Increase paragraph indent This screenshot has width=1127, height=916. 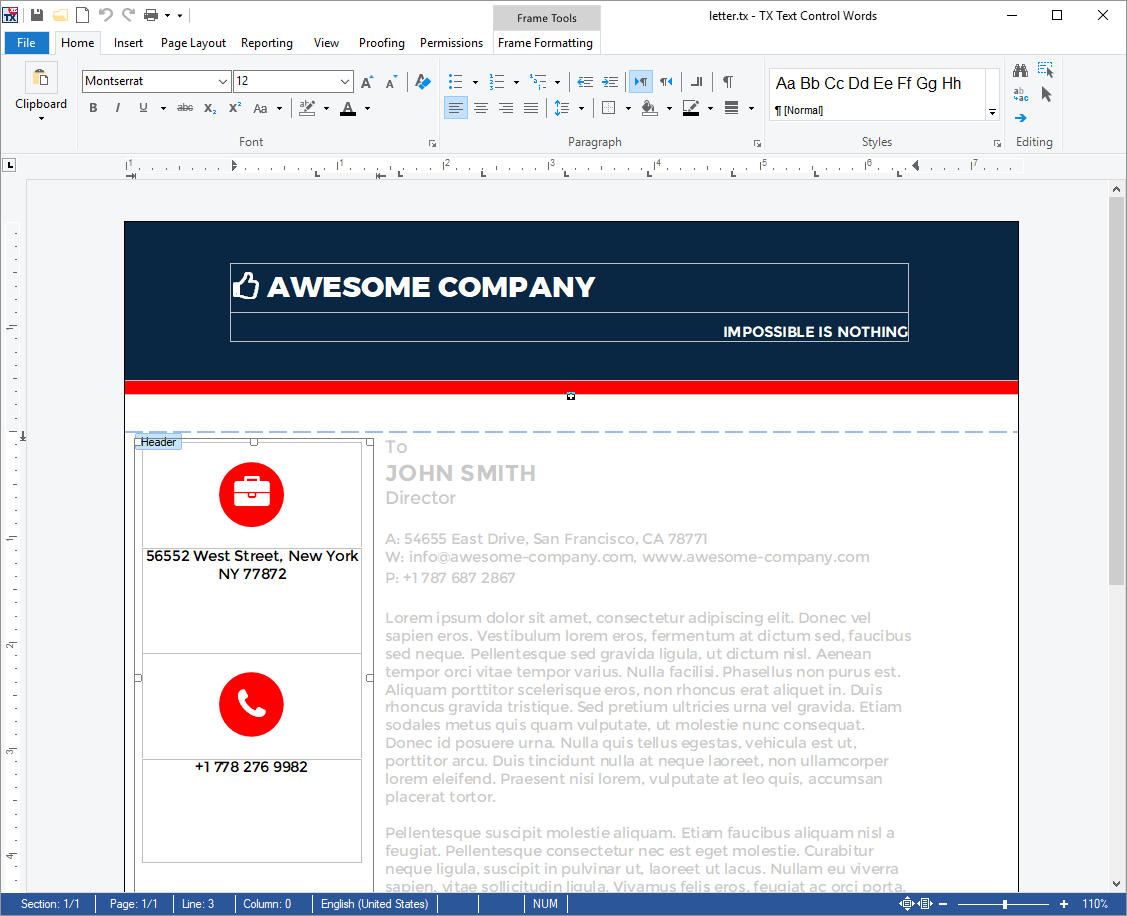pos(610,82)
